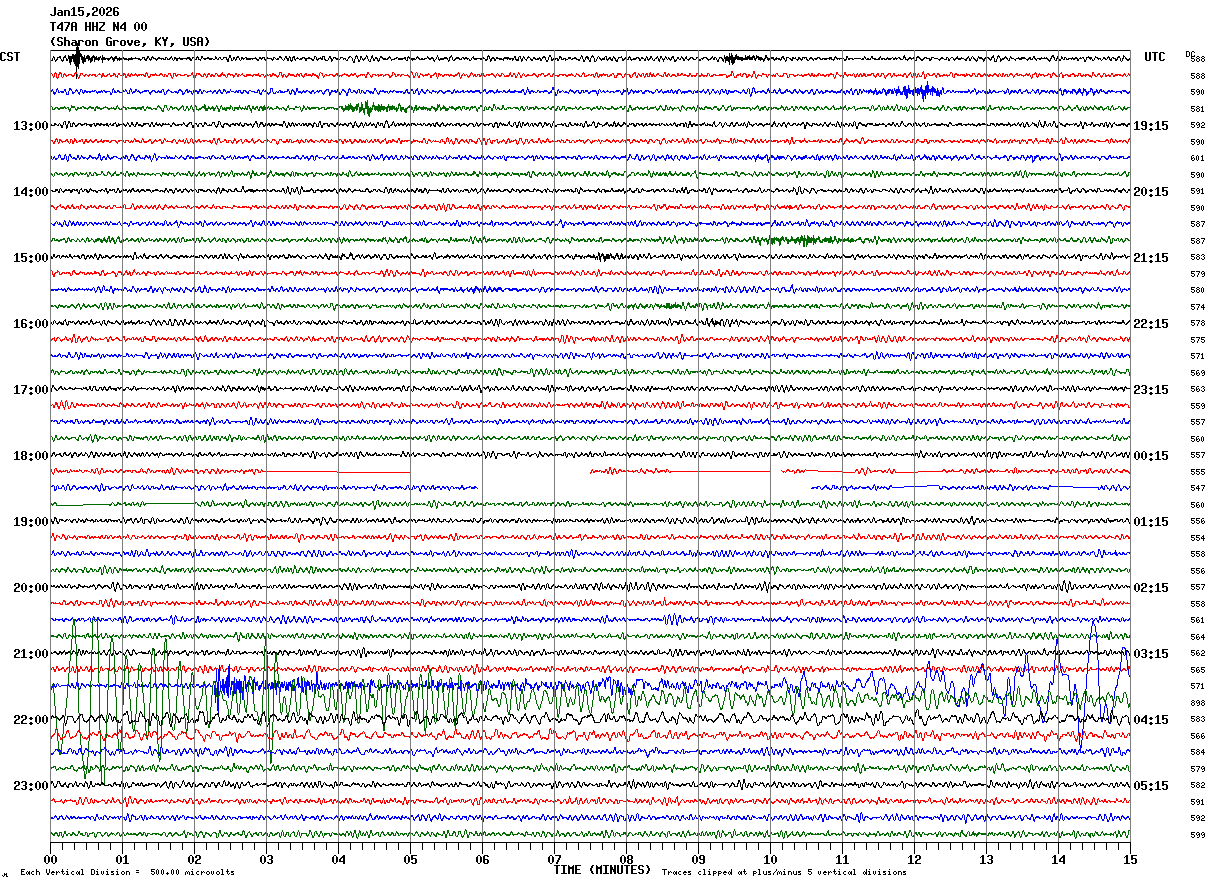Click the CST timezone label
1210x886 pixels.
[10, 57]
